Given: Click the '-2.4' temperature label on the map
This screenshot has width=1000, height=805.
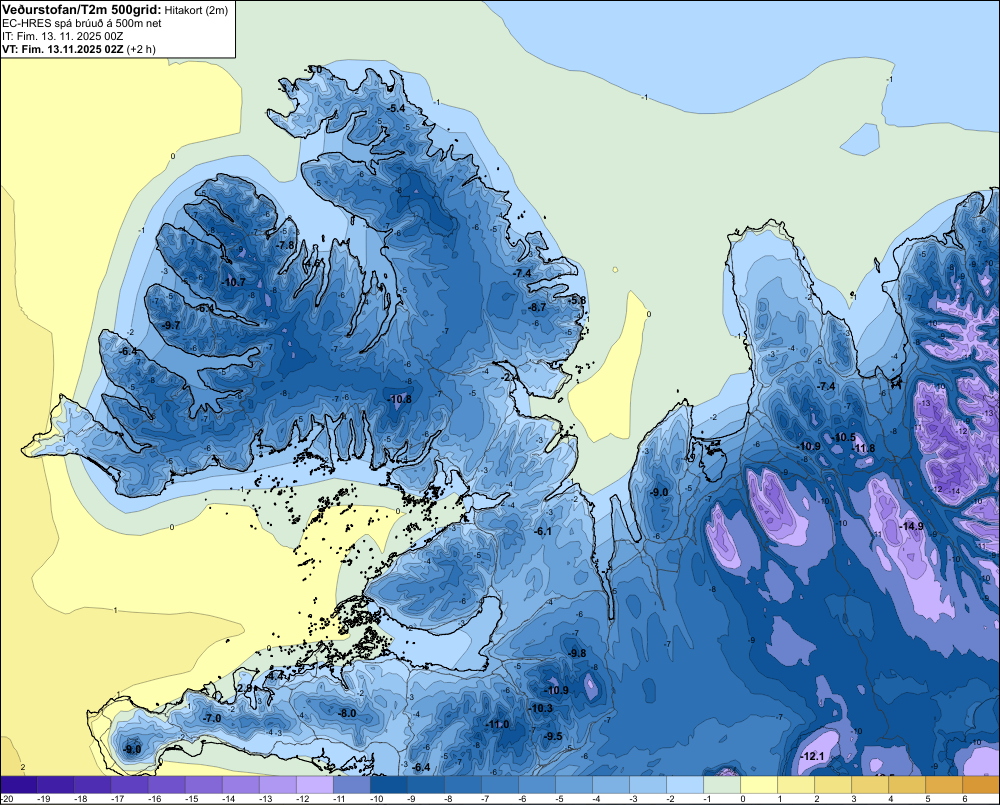Looking at the screenshot, I should pos(509,378).
